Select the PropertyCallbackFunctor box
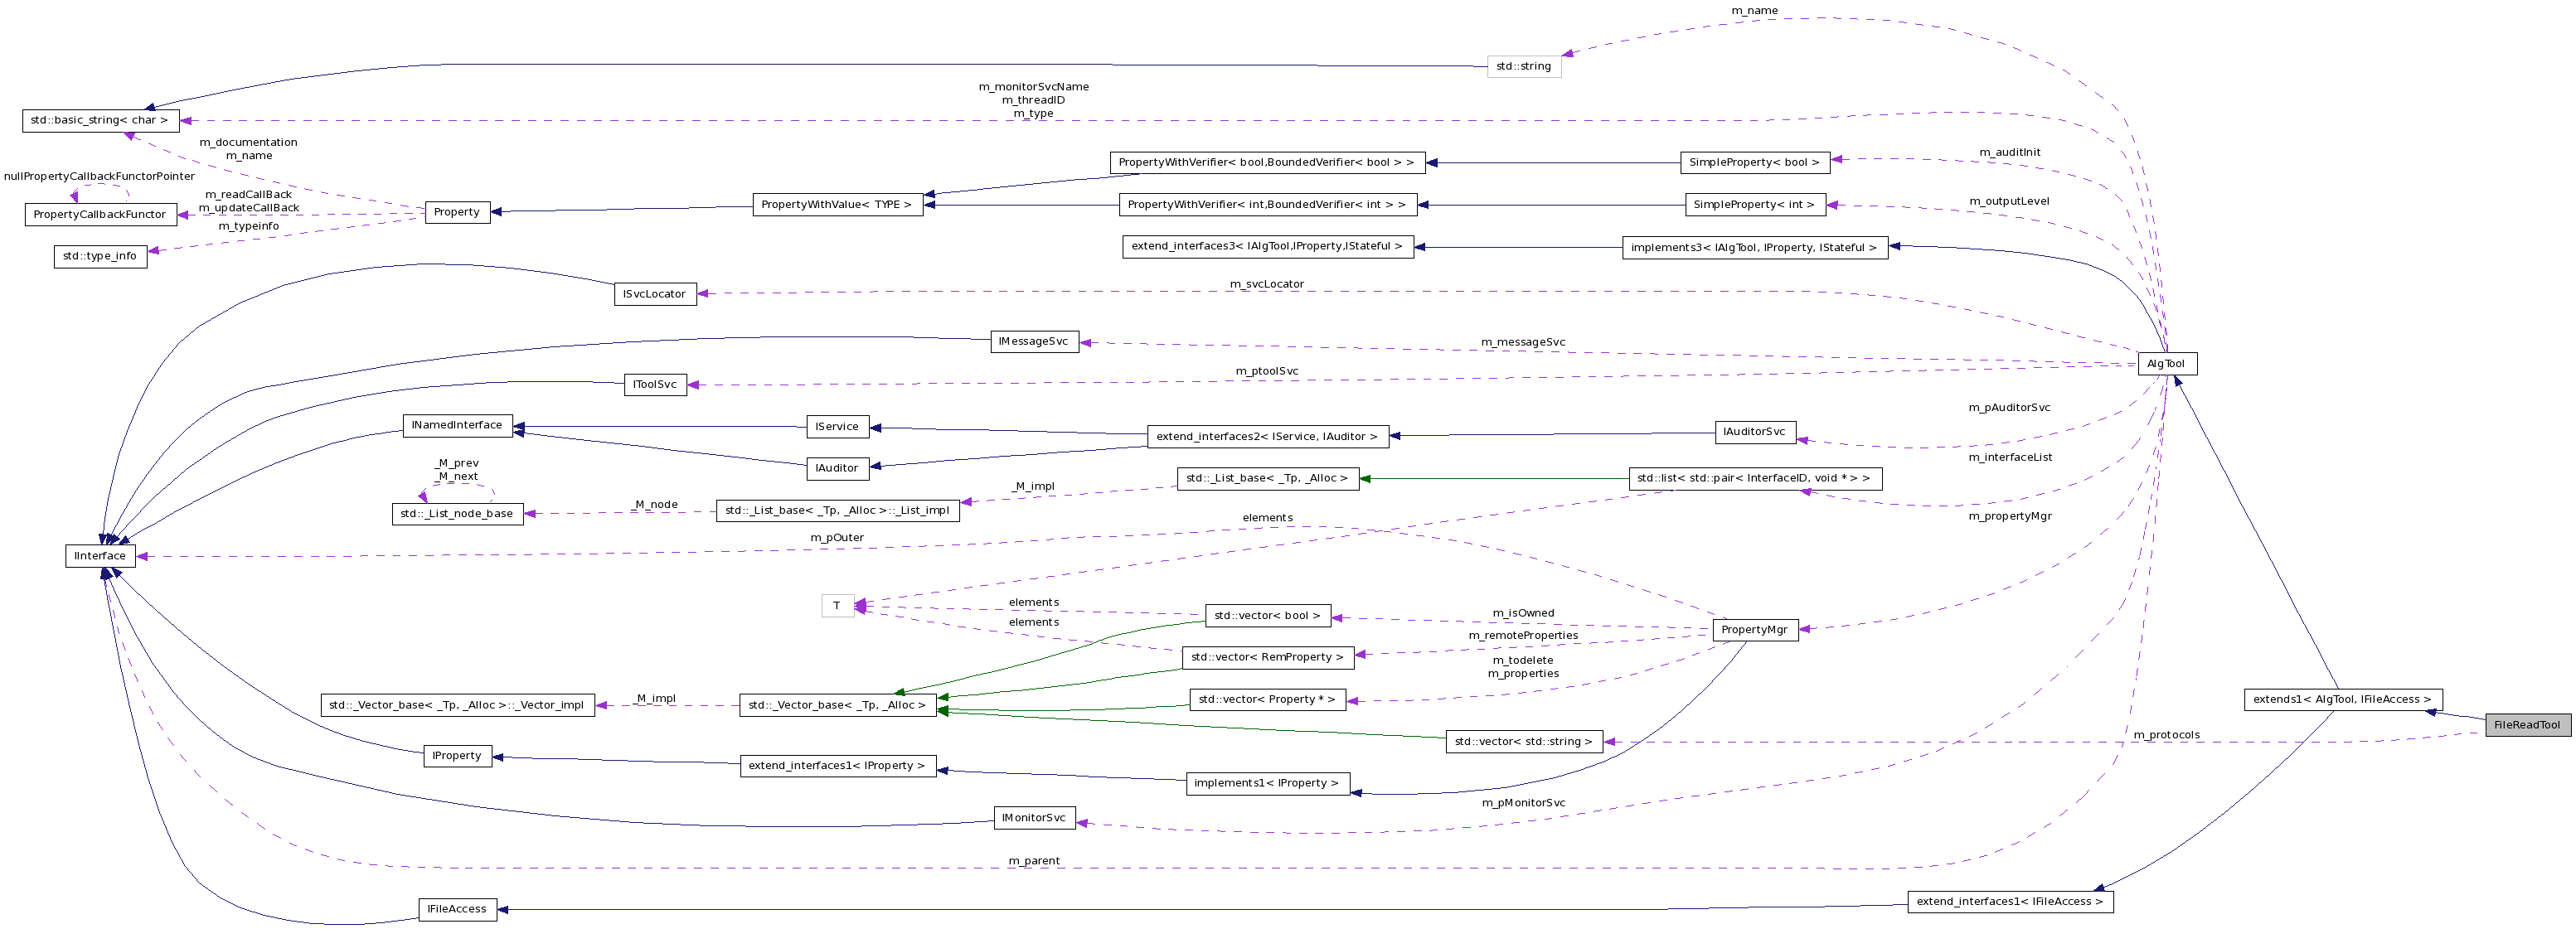Image resolution: width=2576 pixels, height=929 pixels. (100, 214)
